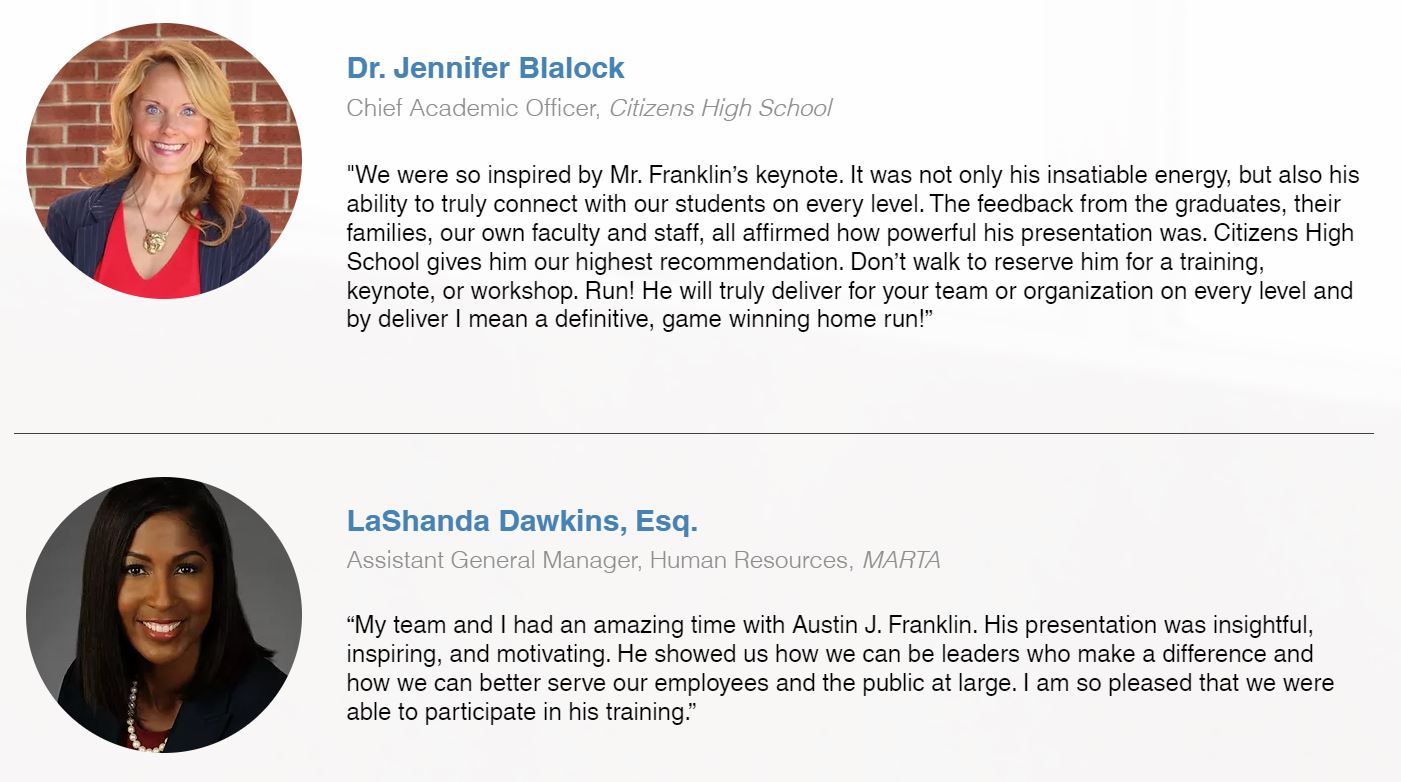Click the pearl necklace in the lower photo
1401x782 pixels.
click(x=133, y=715)
